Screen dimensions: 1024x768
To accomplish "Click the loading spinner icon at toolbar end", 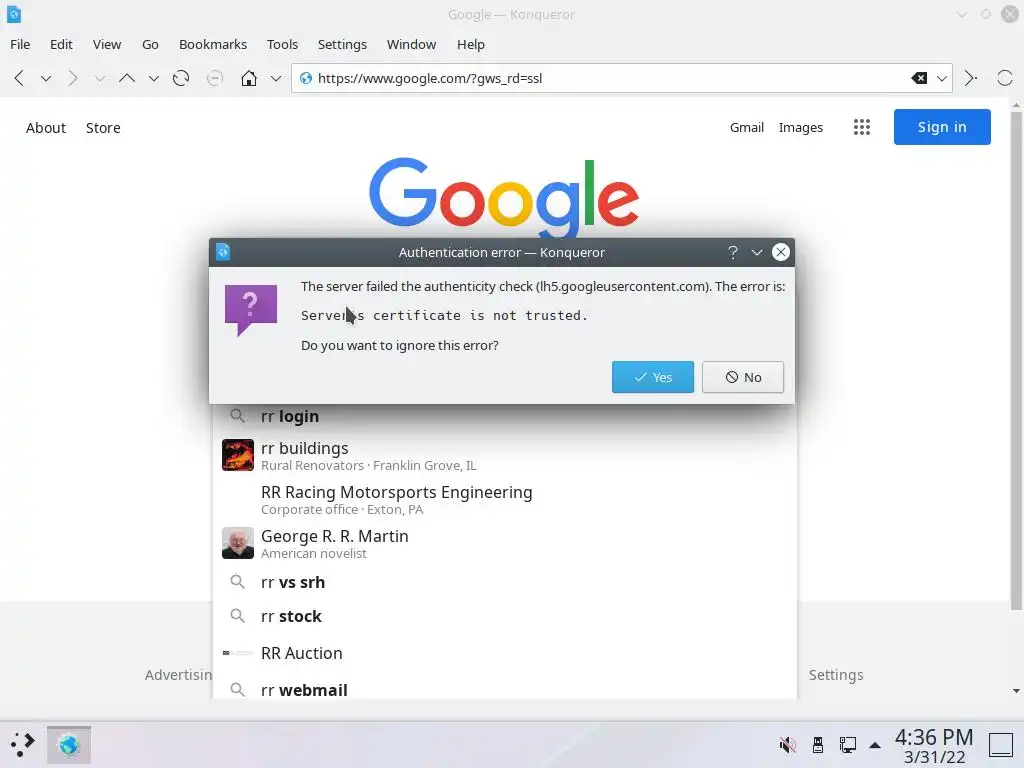I will (x=1004, y=78).
